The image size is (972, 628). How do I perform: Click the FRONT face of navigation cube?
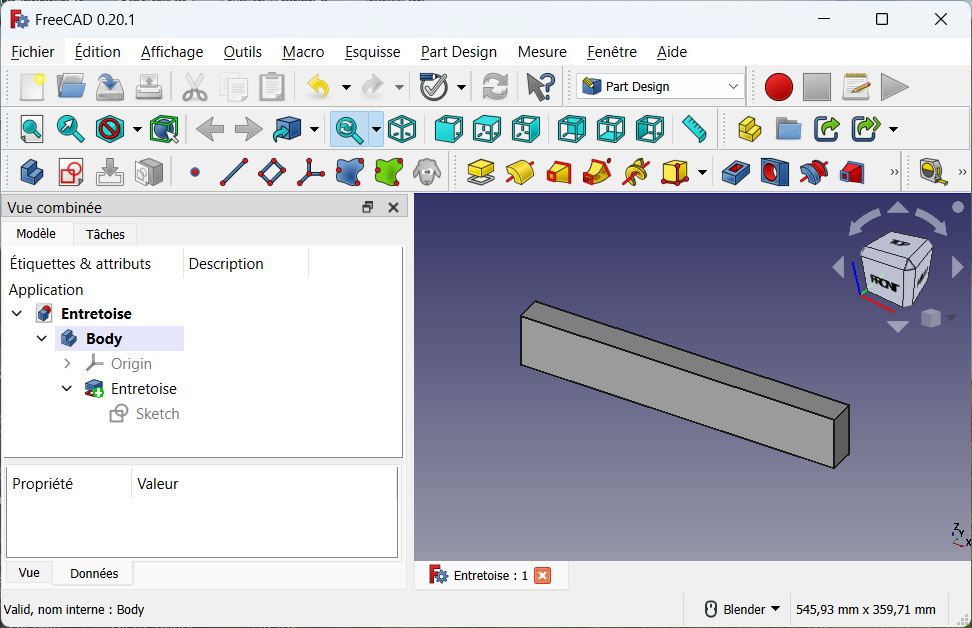pyautogui.click(x=885, y=282)
